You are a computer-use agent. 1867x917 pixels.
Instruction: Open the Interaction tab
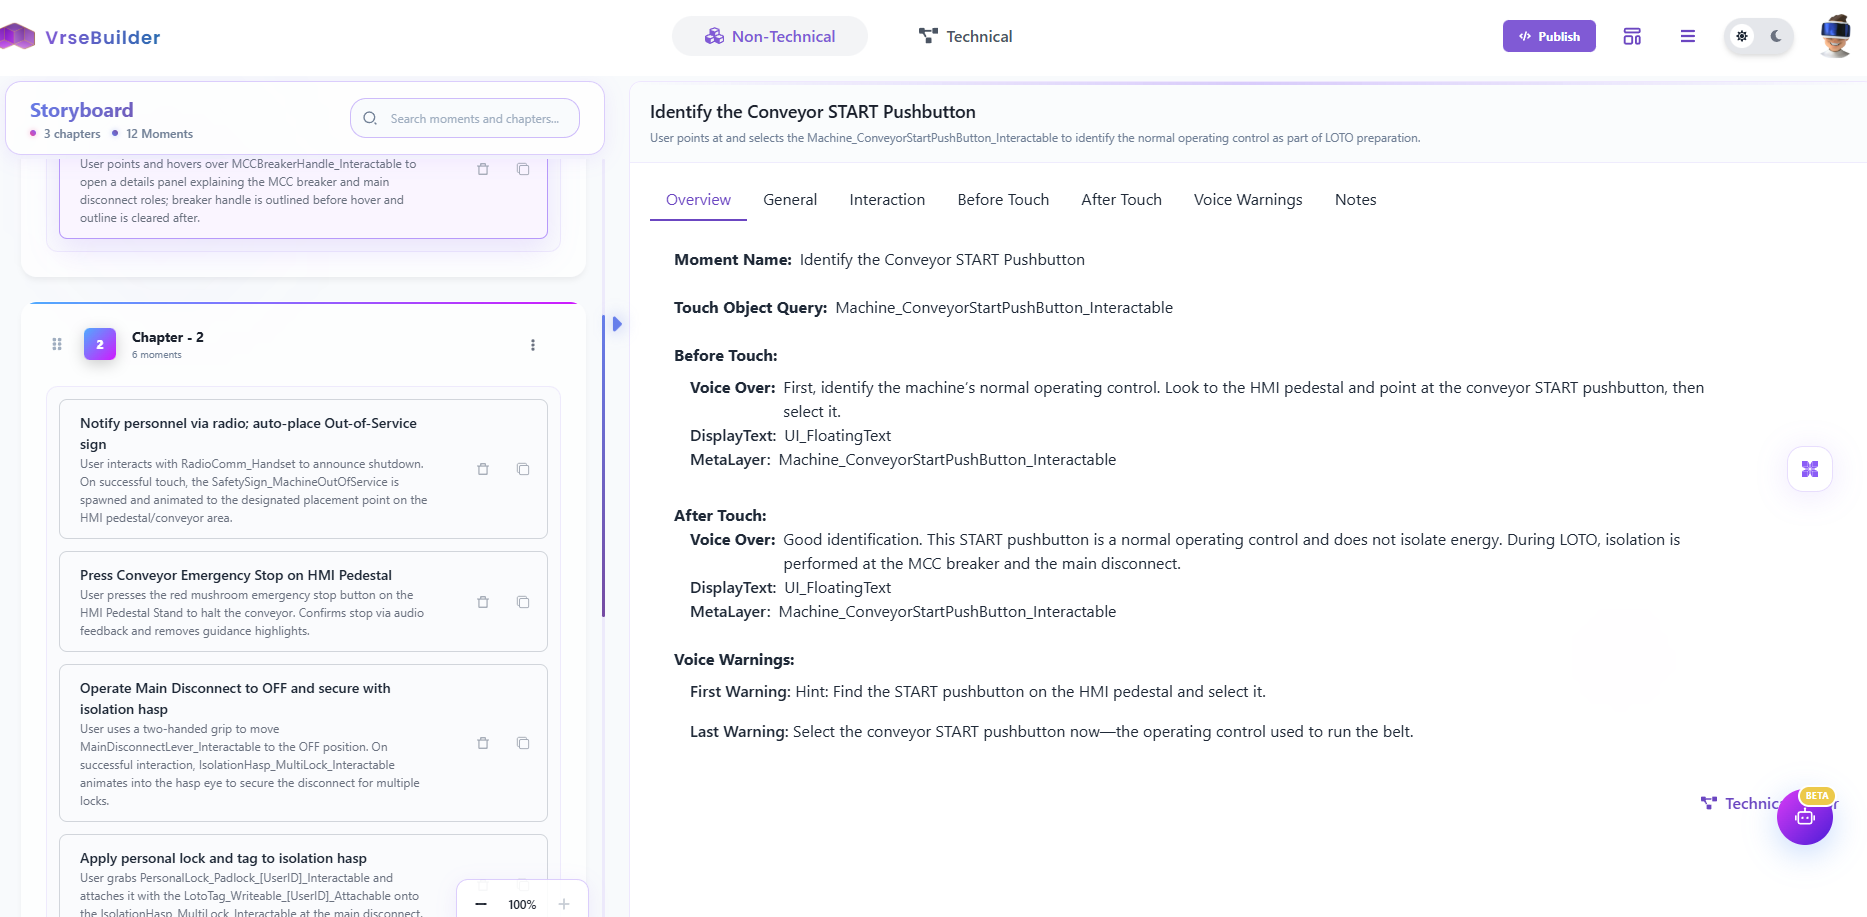point(887,200)
